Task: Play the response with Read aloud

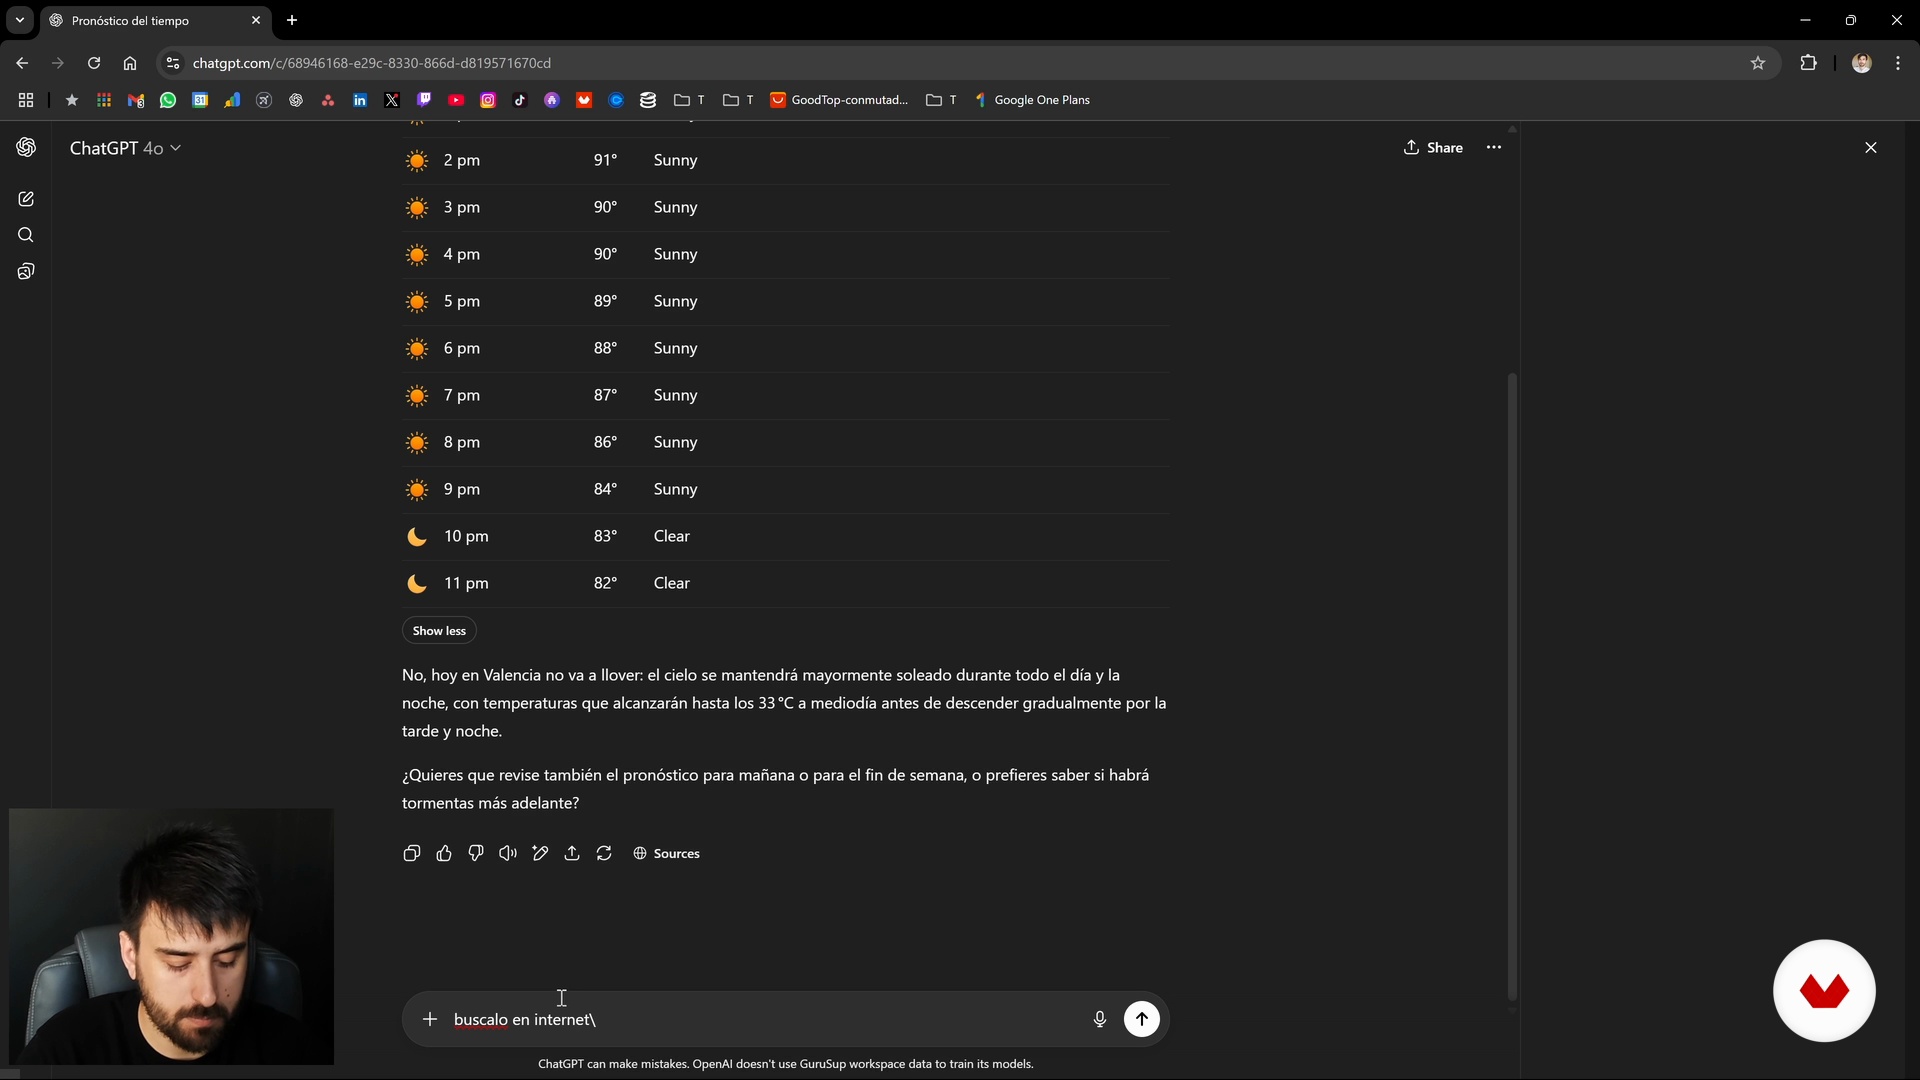Action: (508, 853)
